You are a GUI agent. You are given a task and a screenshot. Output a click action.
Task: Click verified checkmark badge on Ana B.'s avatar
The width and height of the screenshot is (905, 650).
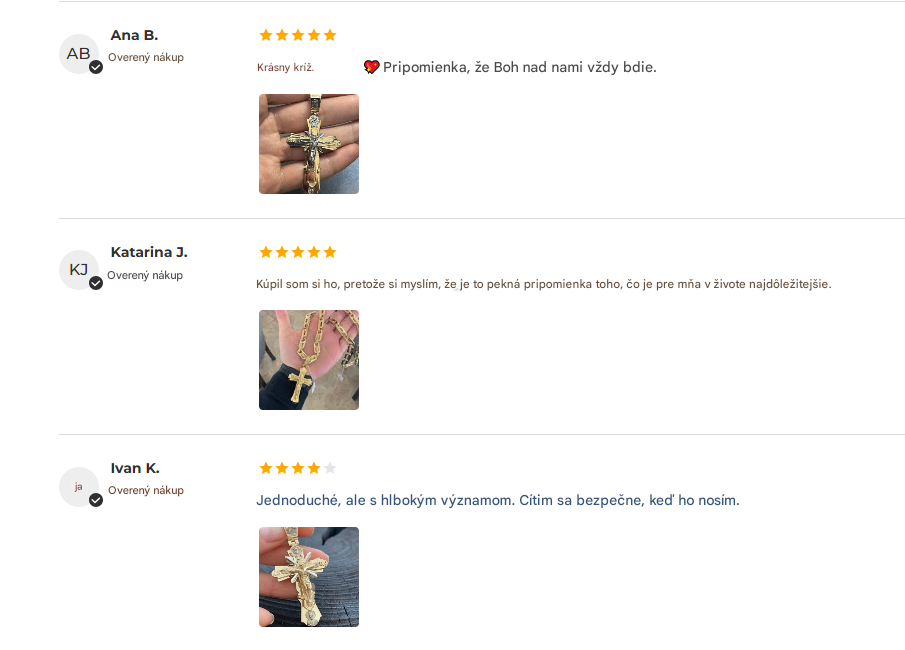[96, 67]
